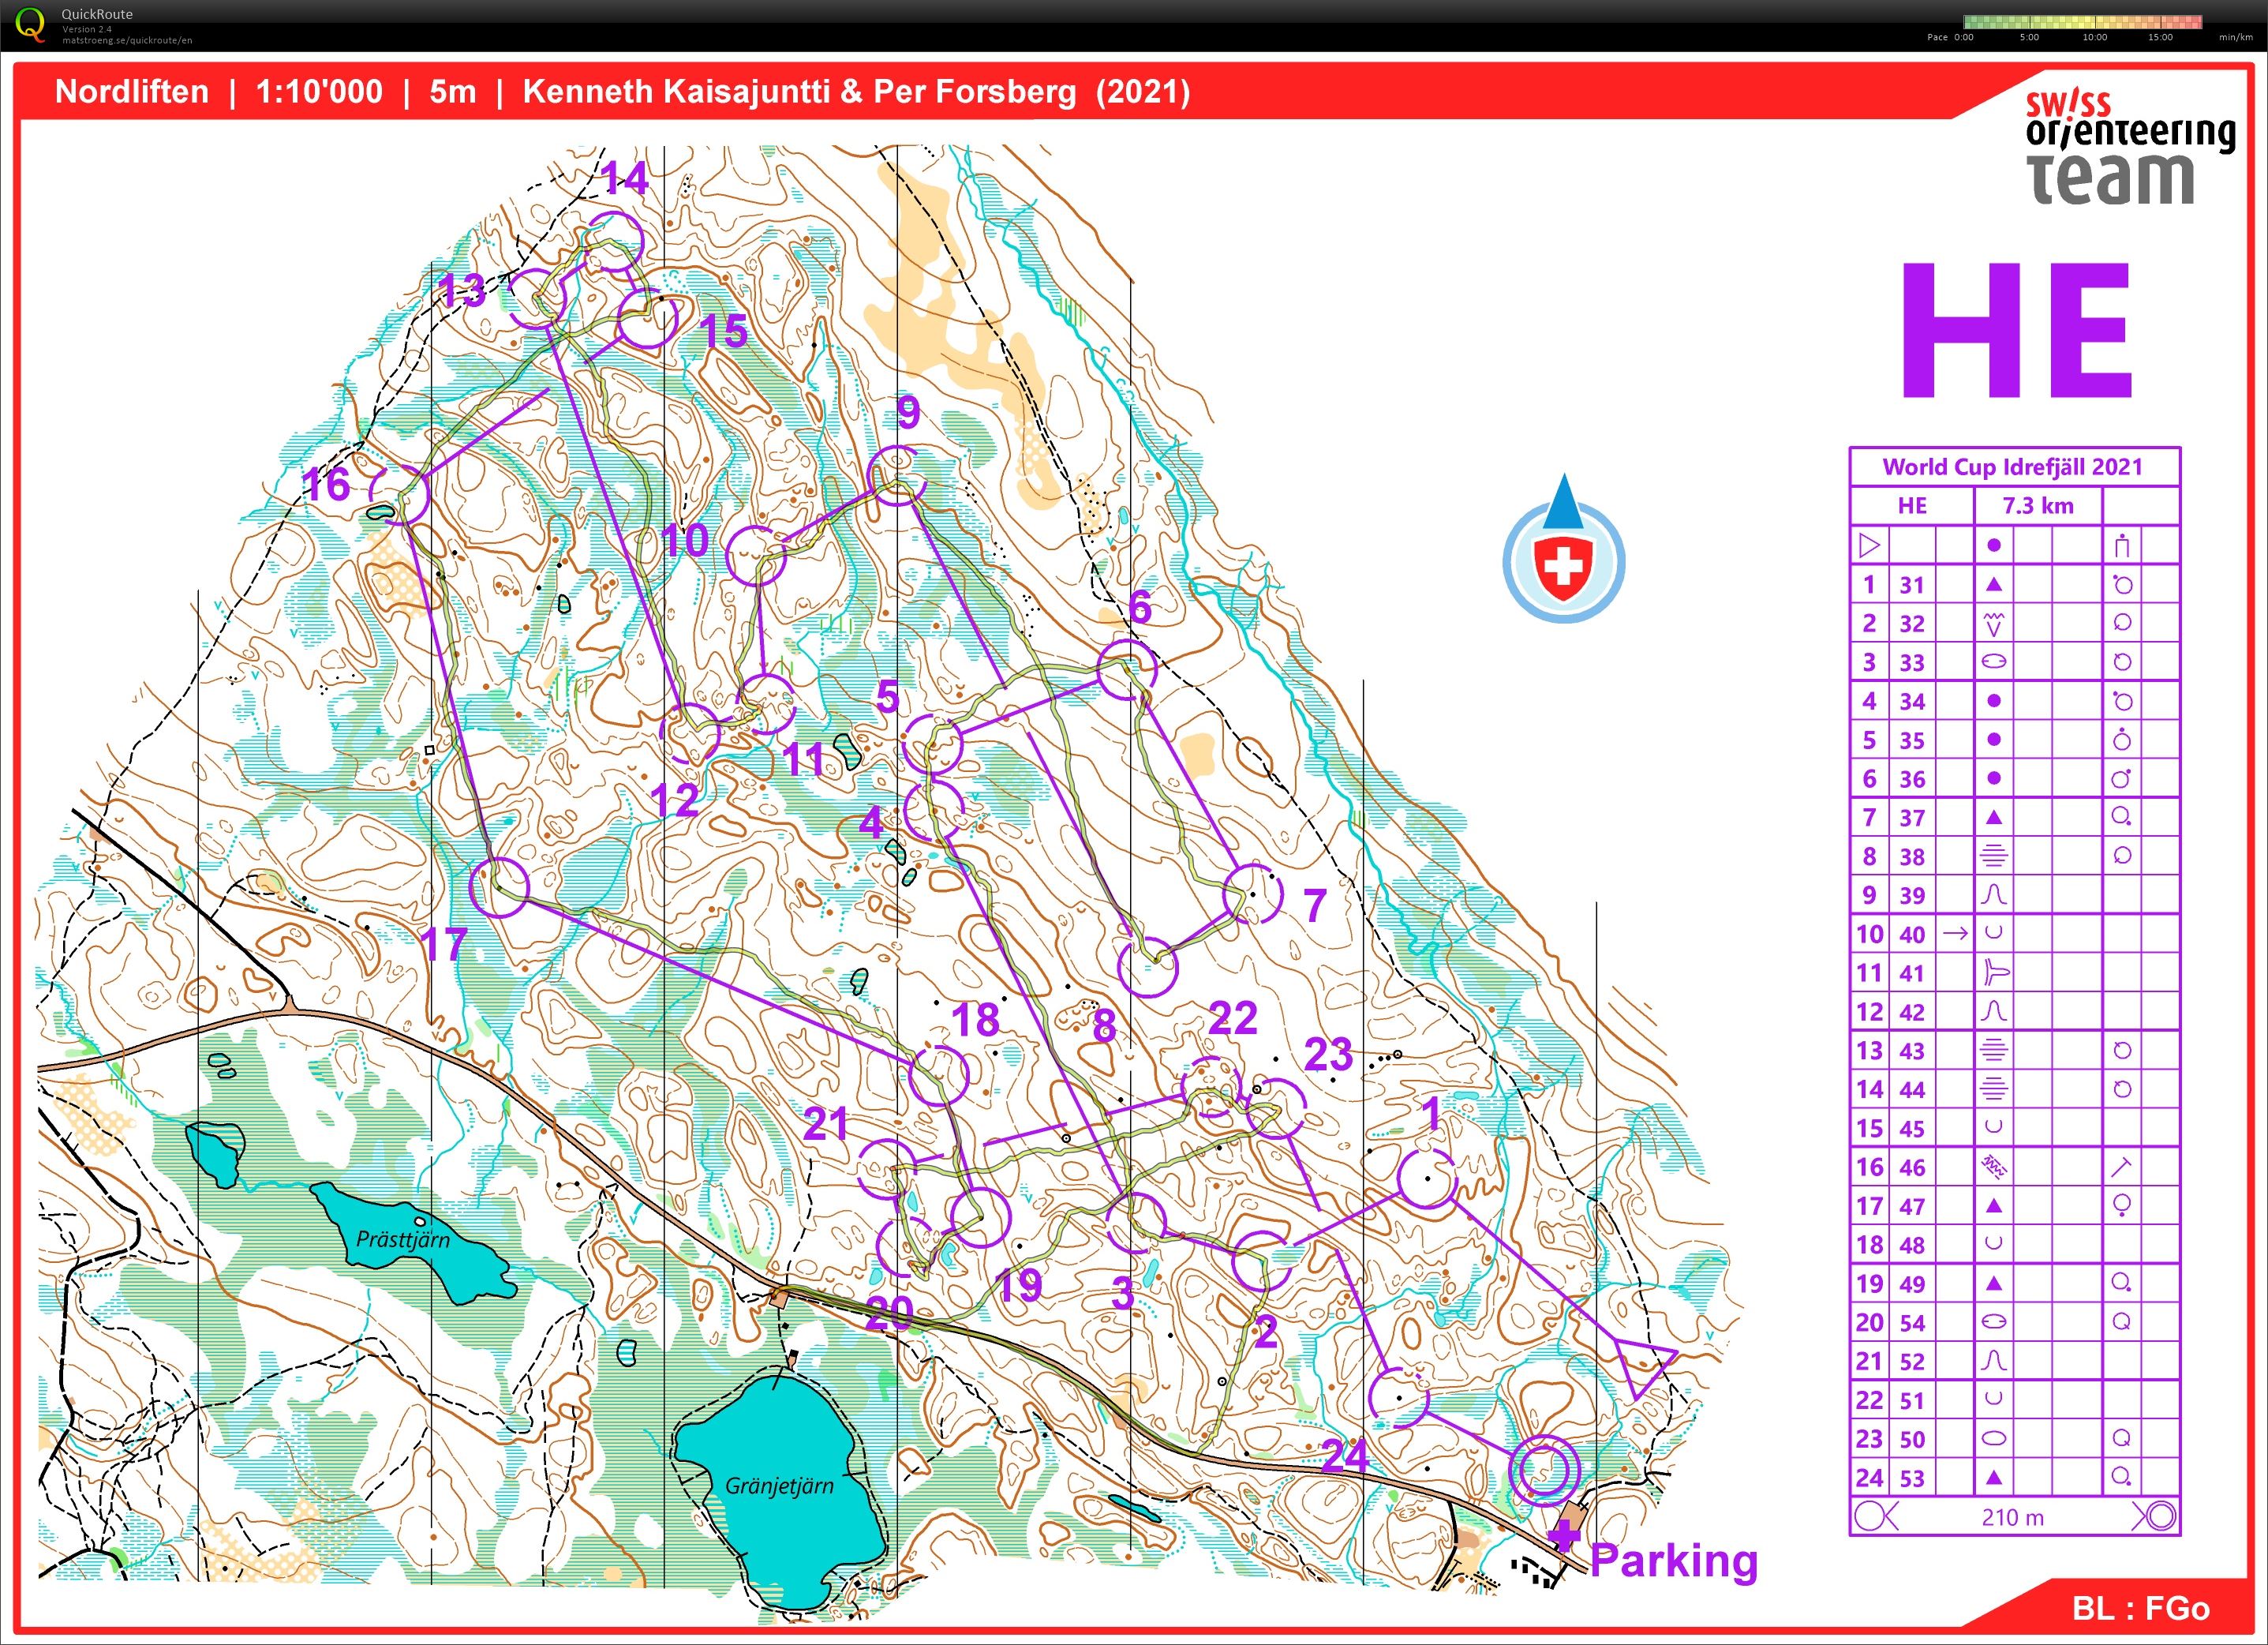Click control code '54' in row 20
Viewport: 2268px width, 1645px height.
pyautogui.click(x=1912, y=1323)
